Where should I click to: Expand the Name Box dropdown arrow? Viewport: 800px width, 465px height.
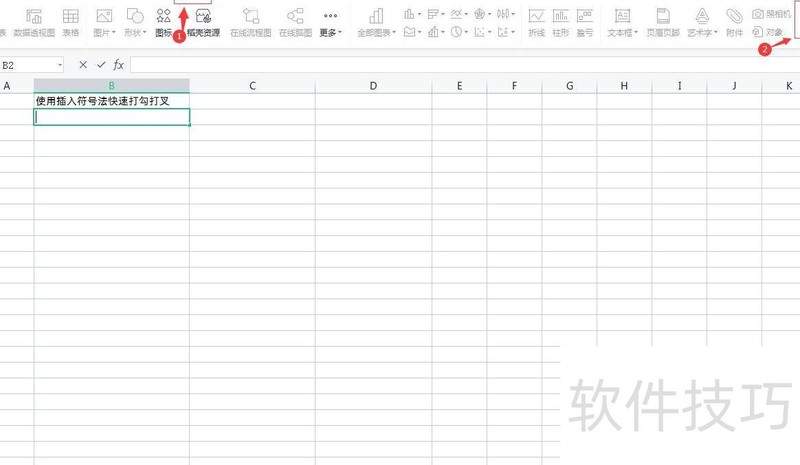(60, 65)
